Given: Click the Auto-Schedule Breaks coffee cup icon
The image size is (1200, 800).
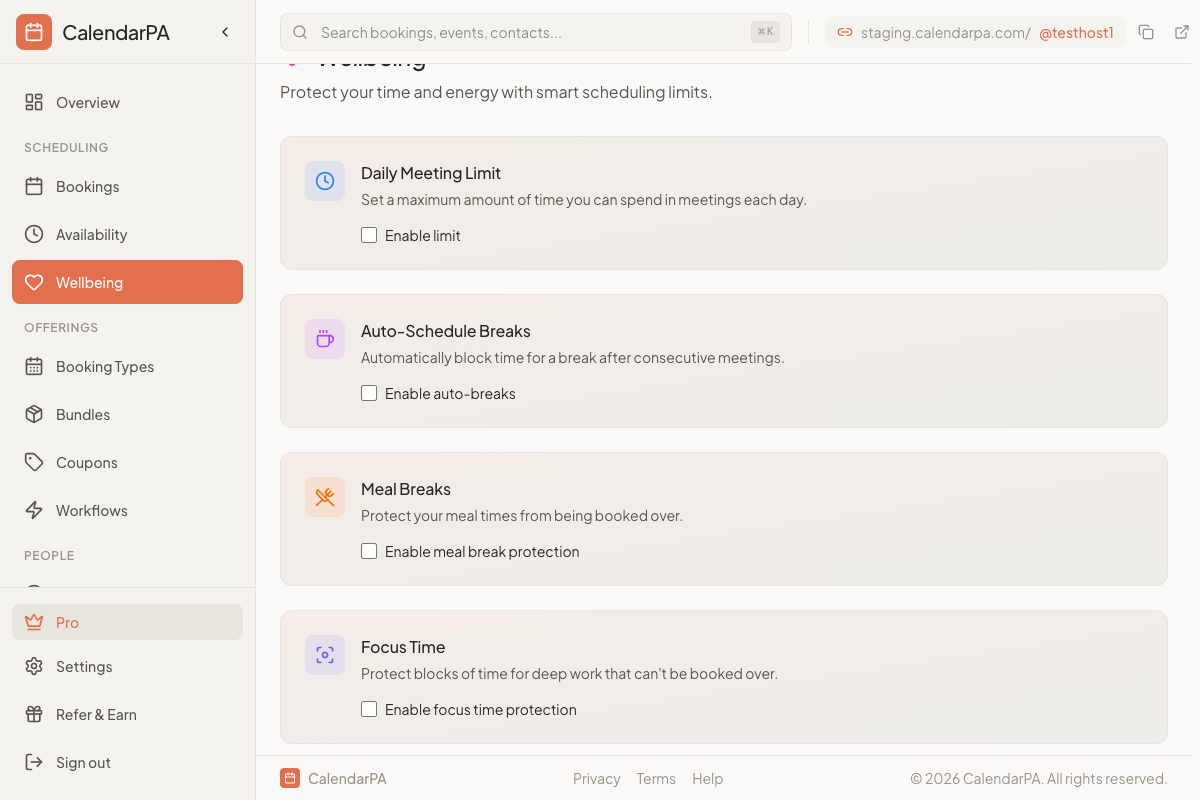Looking at the screenshot, I should point(325,339).
